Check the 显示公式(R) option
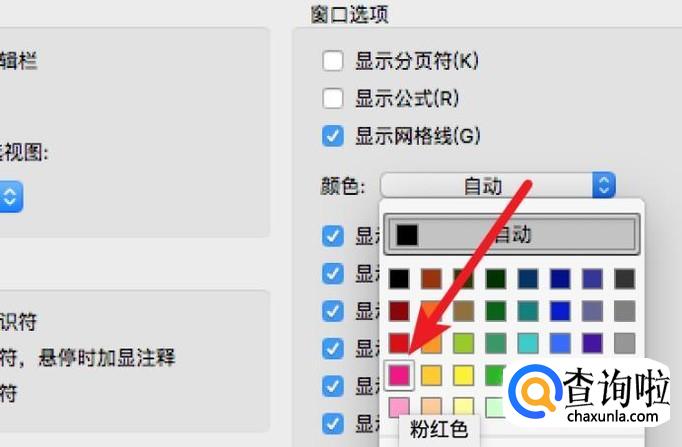Image resolution: width=682 pixels, height=447 pixels. tap(333, 98)
